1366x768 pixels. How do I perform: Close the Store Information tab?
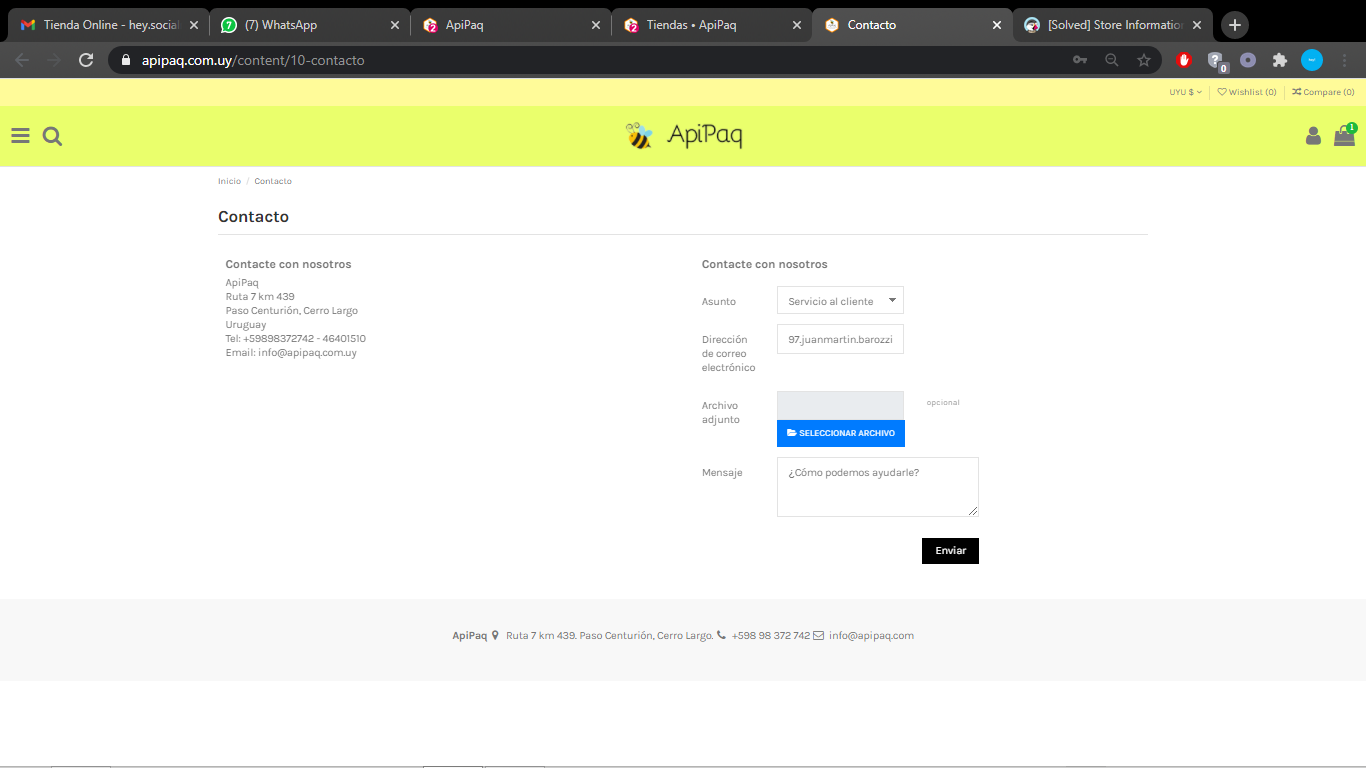tap(1197, 25)
